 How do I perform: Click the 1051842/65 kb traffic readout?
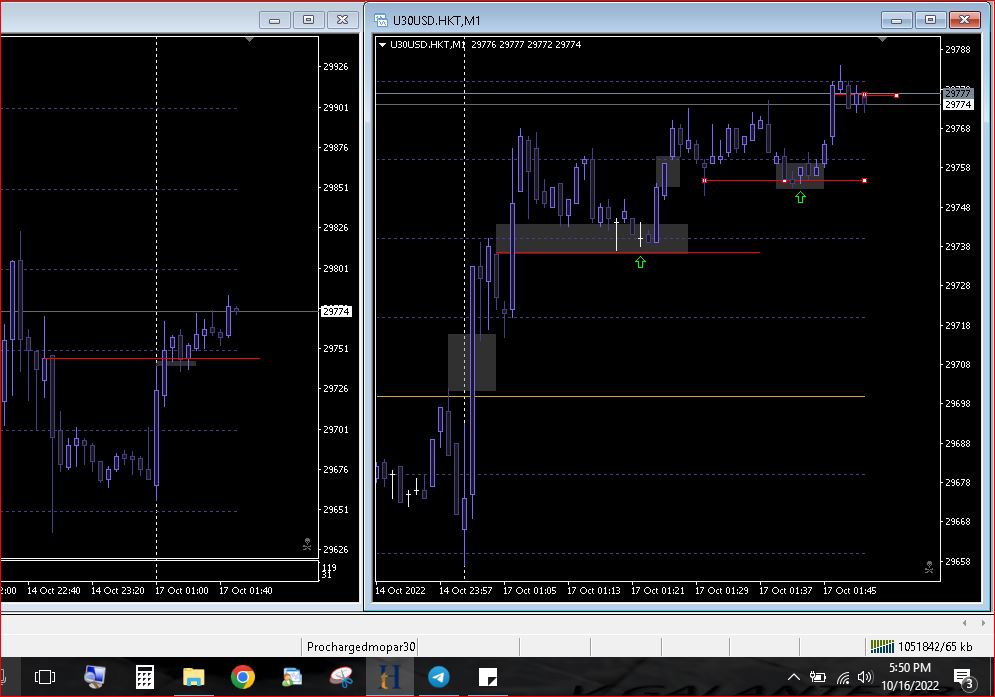(x=935, y=646)
